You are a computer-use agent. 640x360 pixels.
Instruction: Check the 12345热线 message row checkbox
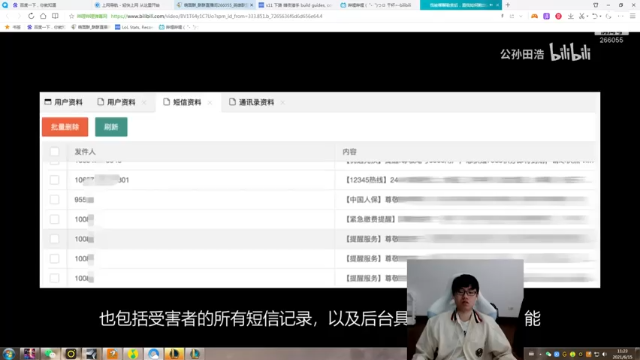pos(54,180)
